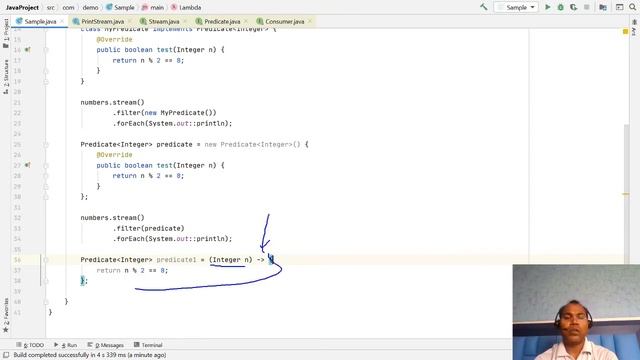Open the Structure tool window side tab

(6, 77)
